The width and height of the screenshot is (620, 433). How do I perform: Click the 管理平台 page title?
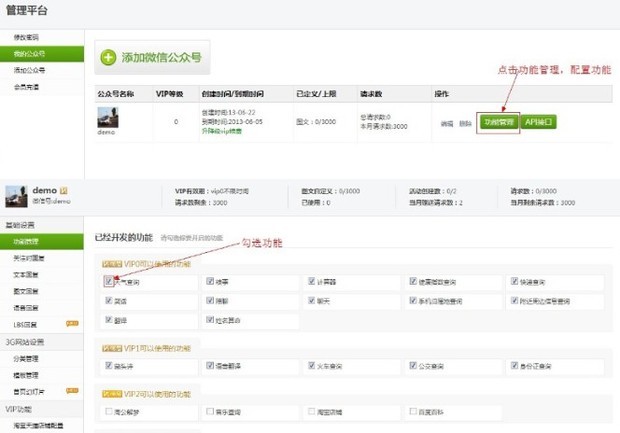coord(27,10)
